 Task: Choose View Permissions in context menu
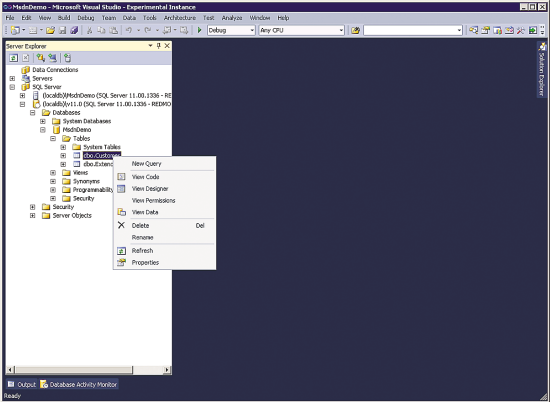165,201
